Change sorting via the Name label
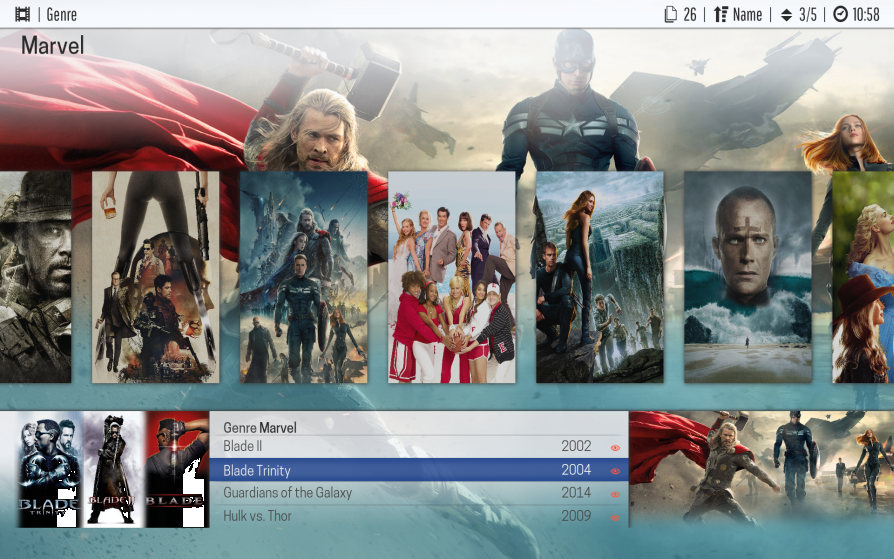Image resolution: width=894 pixels, height=559 pixels. click(x=747, y=14)
